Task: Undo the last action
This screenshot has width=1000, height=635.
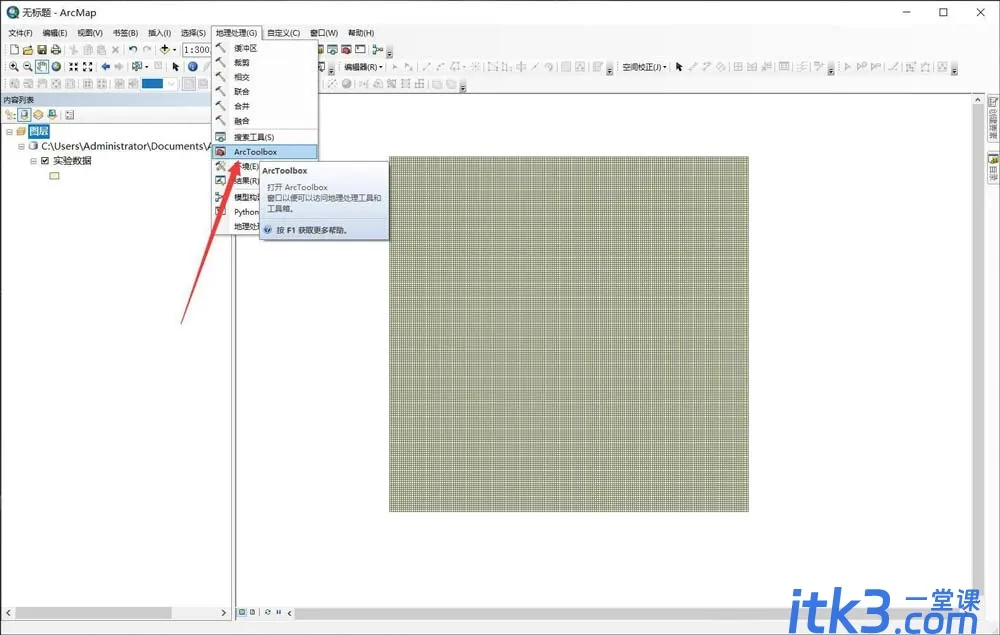Action: [x=133, y=50]
